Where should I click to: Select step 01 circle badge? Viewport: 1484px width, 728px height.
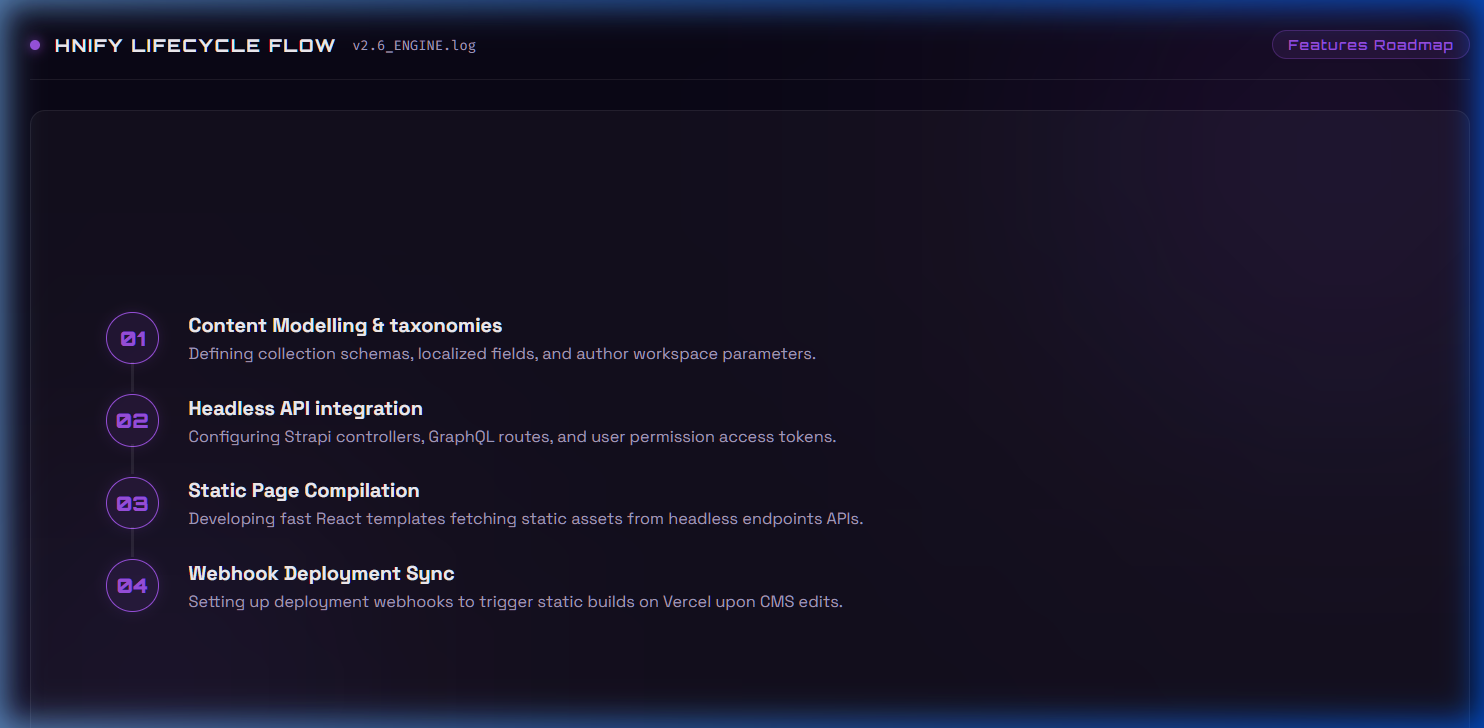tap(133, 338)
